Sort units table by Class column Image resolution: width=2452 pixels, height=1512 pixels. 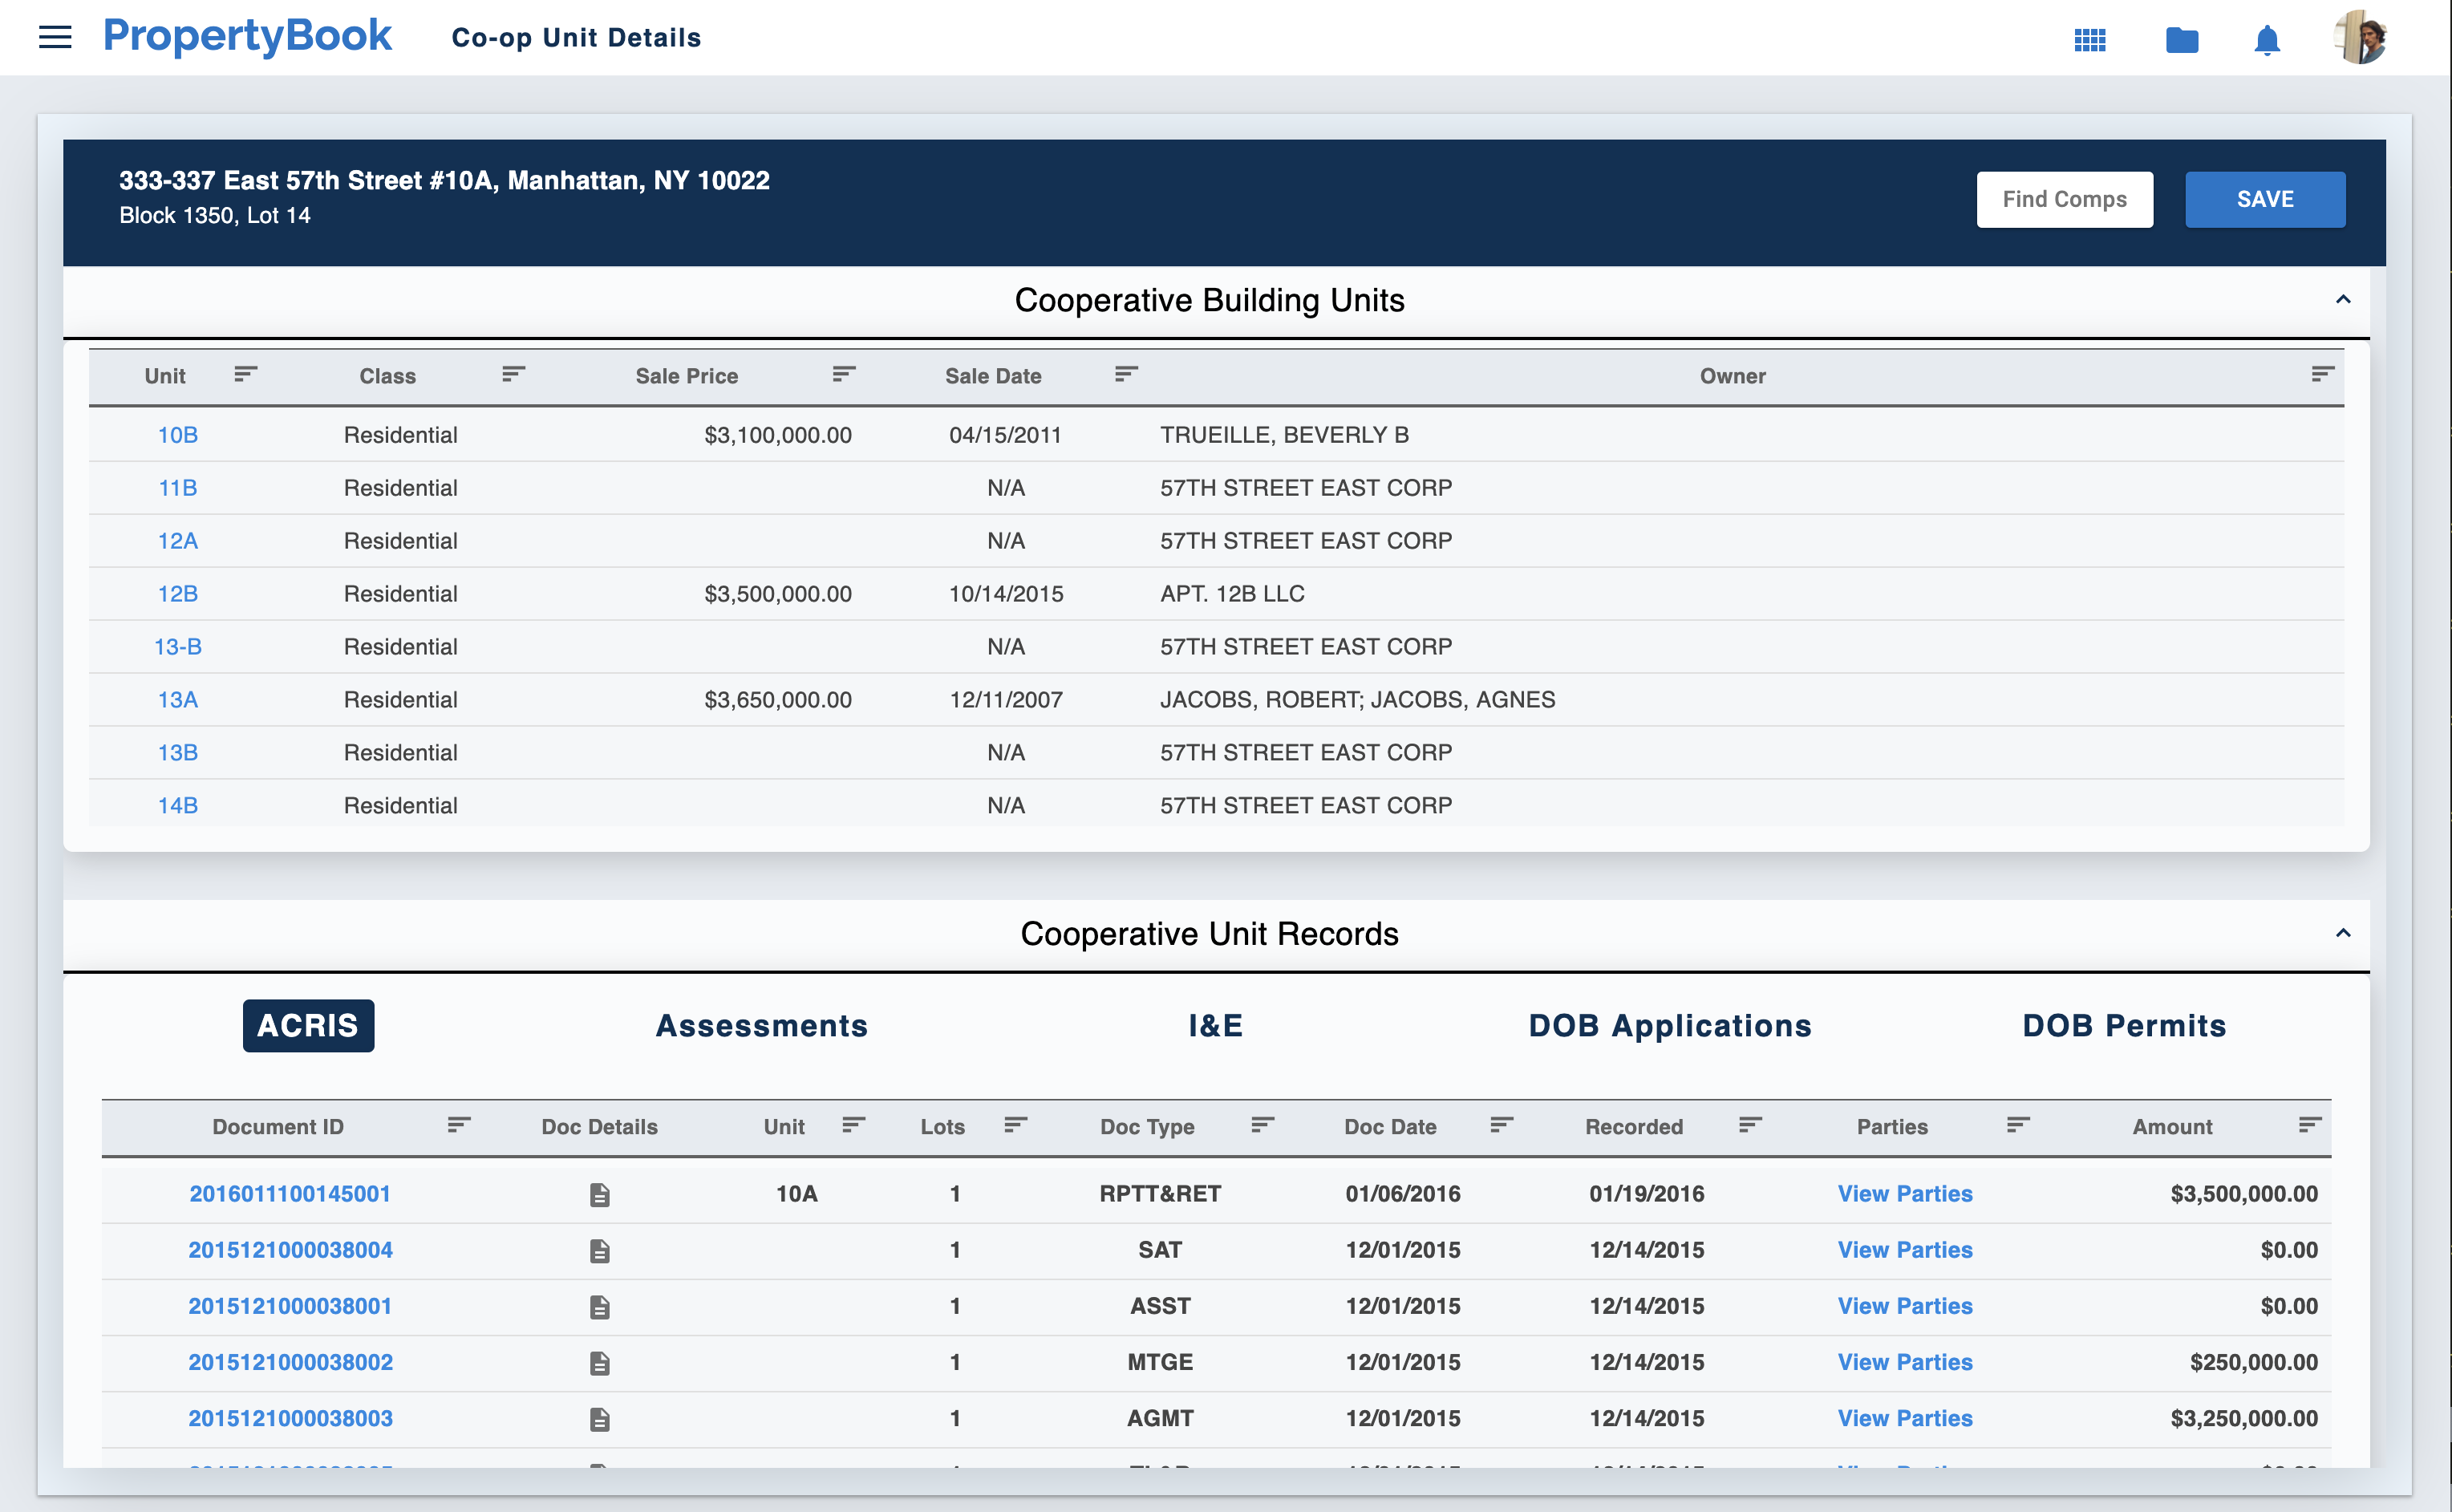514,374
